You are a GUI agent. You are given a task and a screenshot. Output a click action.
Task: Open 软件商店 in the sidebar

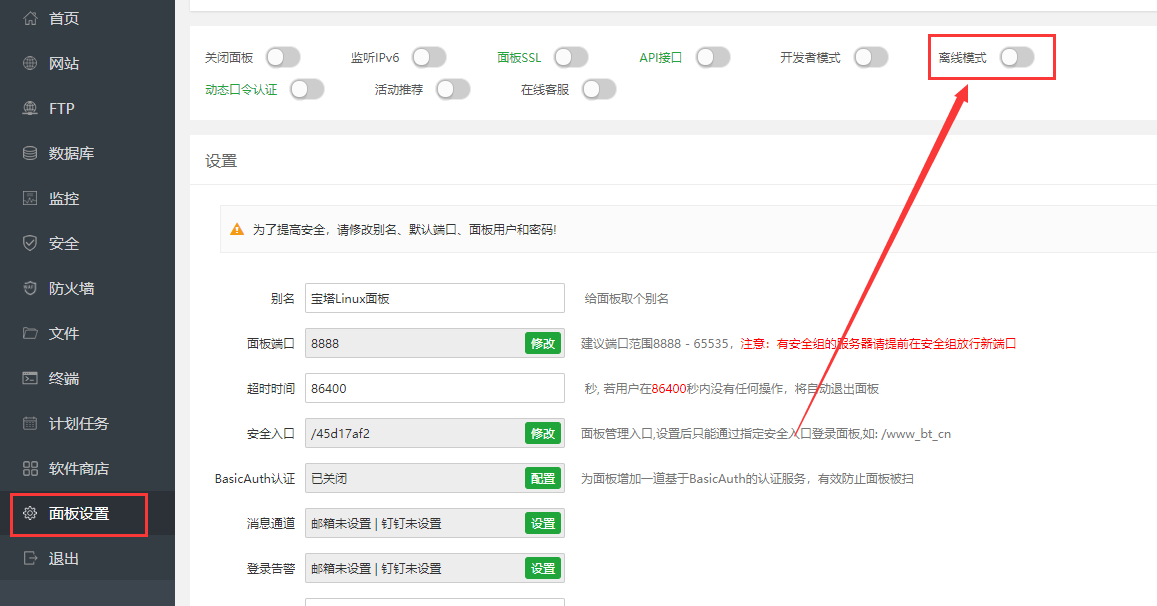click(78, 468)
